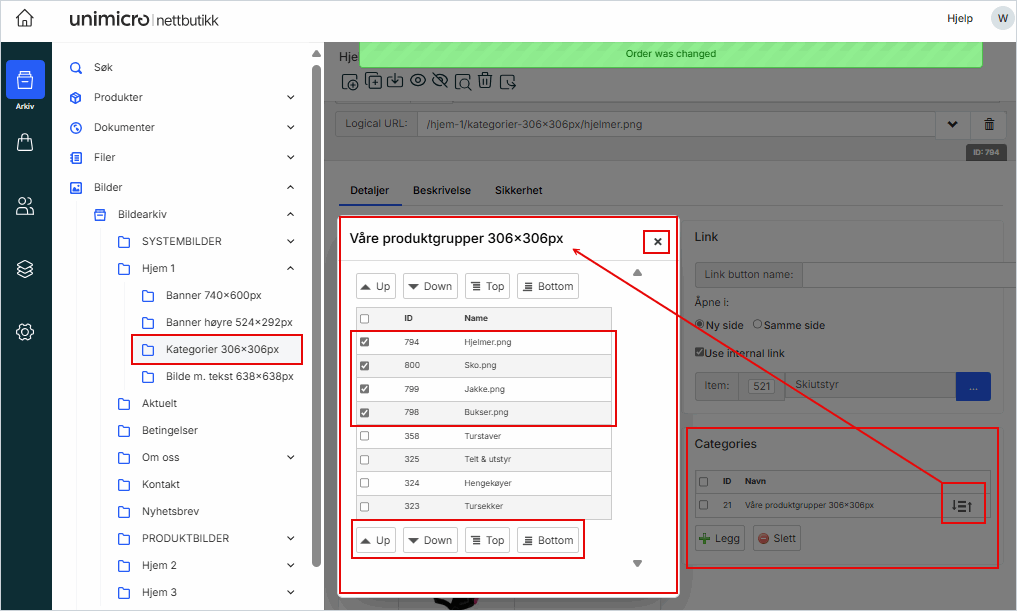Screen dimensions: 1017x611
Task: Select the Samme side radio option
Action: tap(757, 325)
